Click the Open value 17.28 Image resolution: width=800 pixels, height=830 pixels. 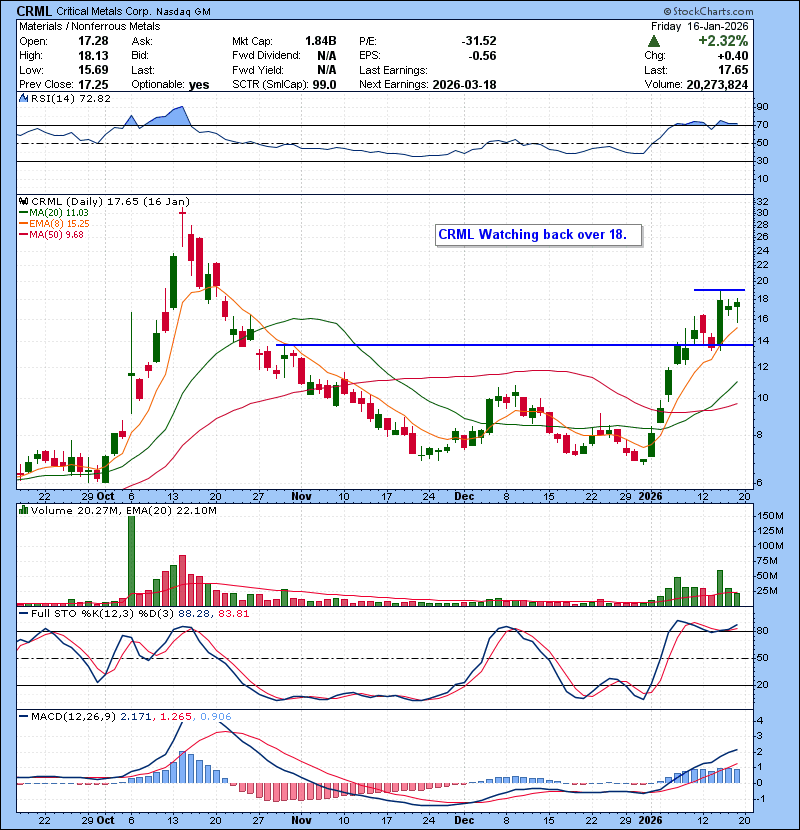[x=93, y=41]
